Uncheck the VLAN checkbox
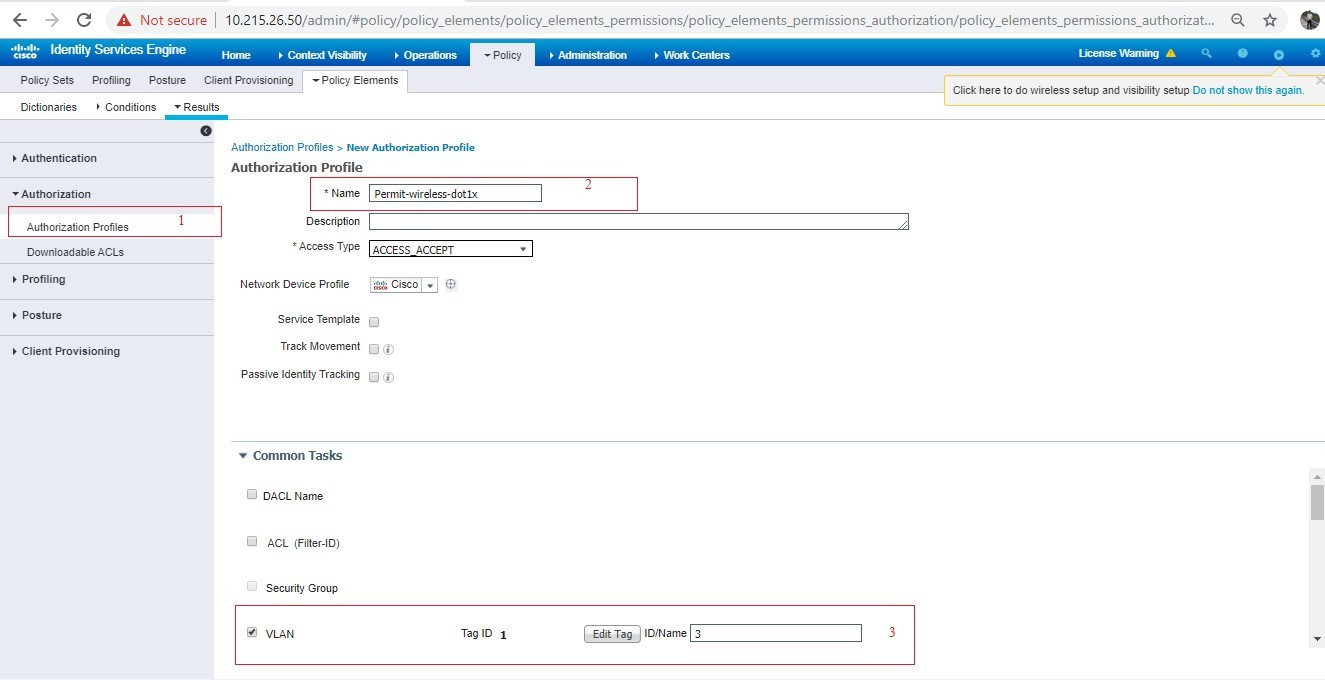Viewport: 1325px width, 680px height. point(252,632)
